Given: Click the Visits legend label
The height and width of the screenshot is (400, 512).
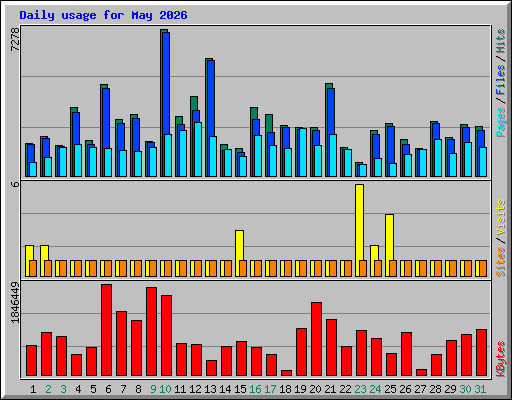Looking at the screenshot, I should pos(500,217).
